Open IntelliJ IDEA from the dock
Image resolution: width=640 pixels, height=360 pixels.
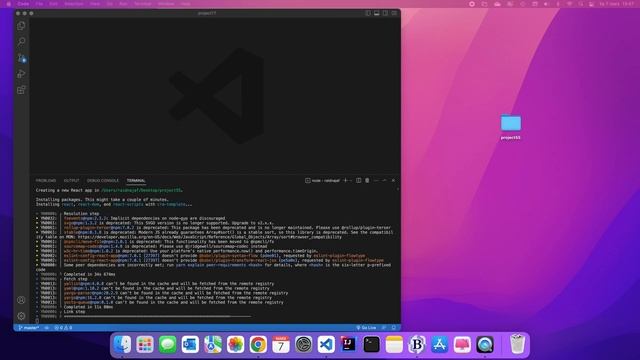tap(349, 344)
